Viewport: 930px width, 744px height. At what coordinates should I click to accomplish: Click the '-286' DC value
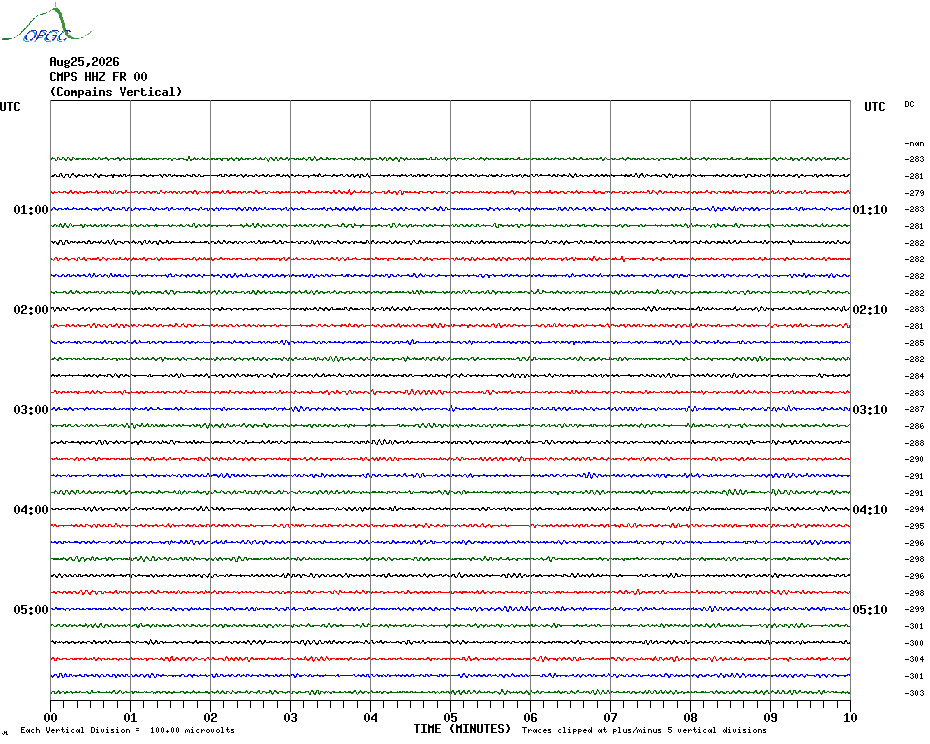click(x=915, y=426)
